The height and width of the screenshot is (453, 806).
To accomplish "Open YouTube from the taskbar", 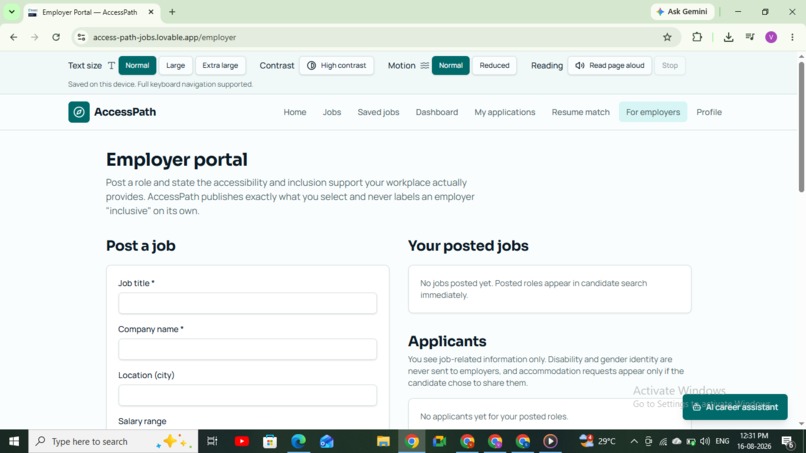I will 242,441.
